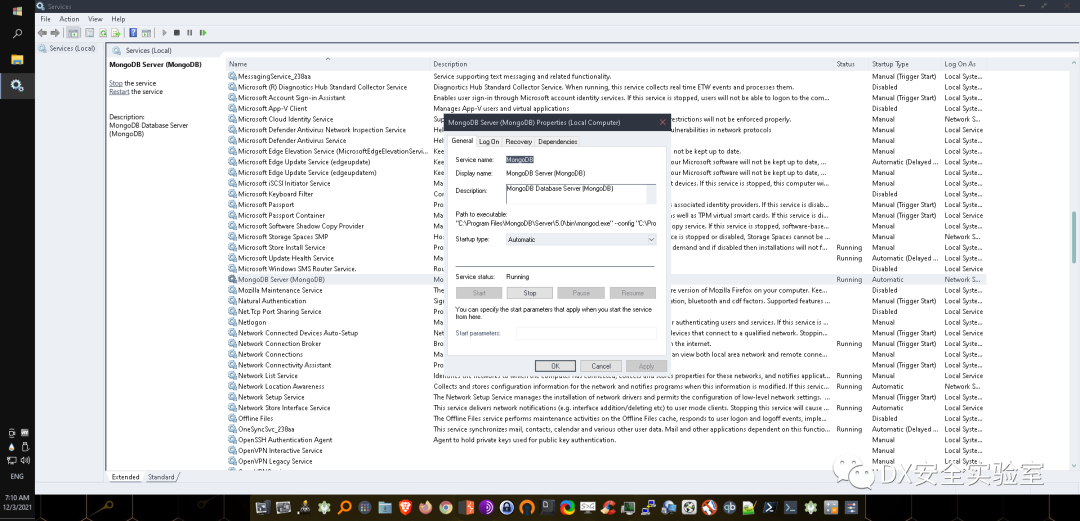
Task: Click the Stop Service square toolbar icon
Action: pyautogui.click(x=177, y=32)
